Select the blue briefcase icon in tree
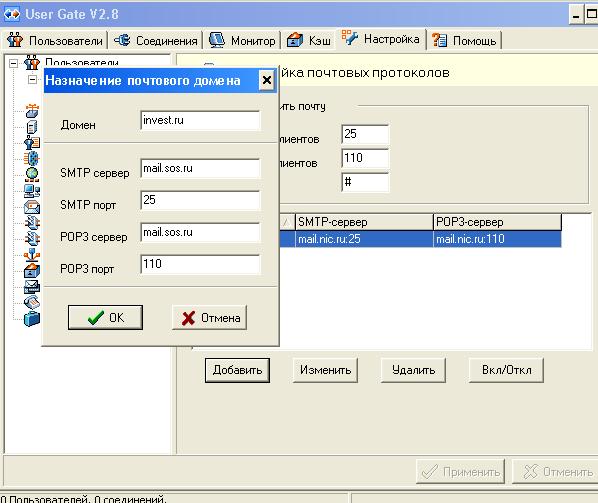The height and width of the screenshot is (503, 598). click(32, 319)
